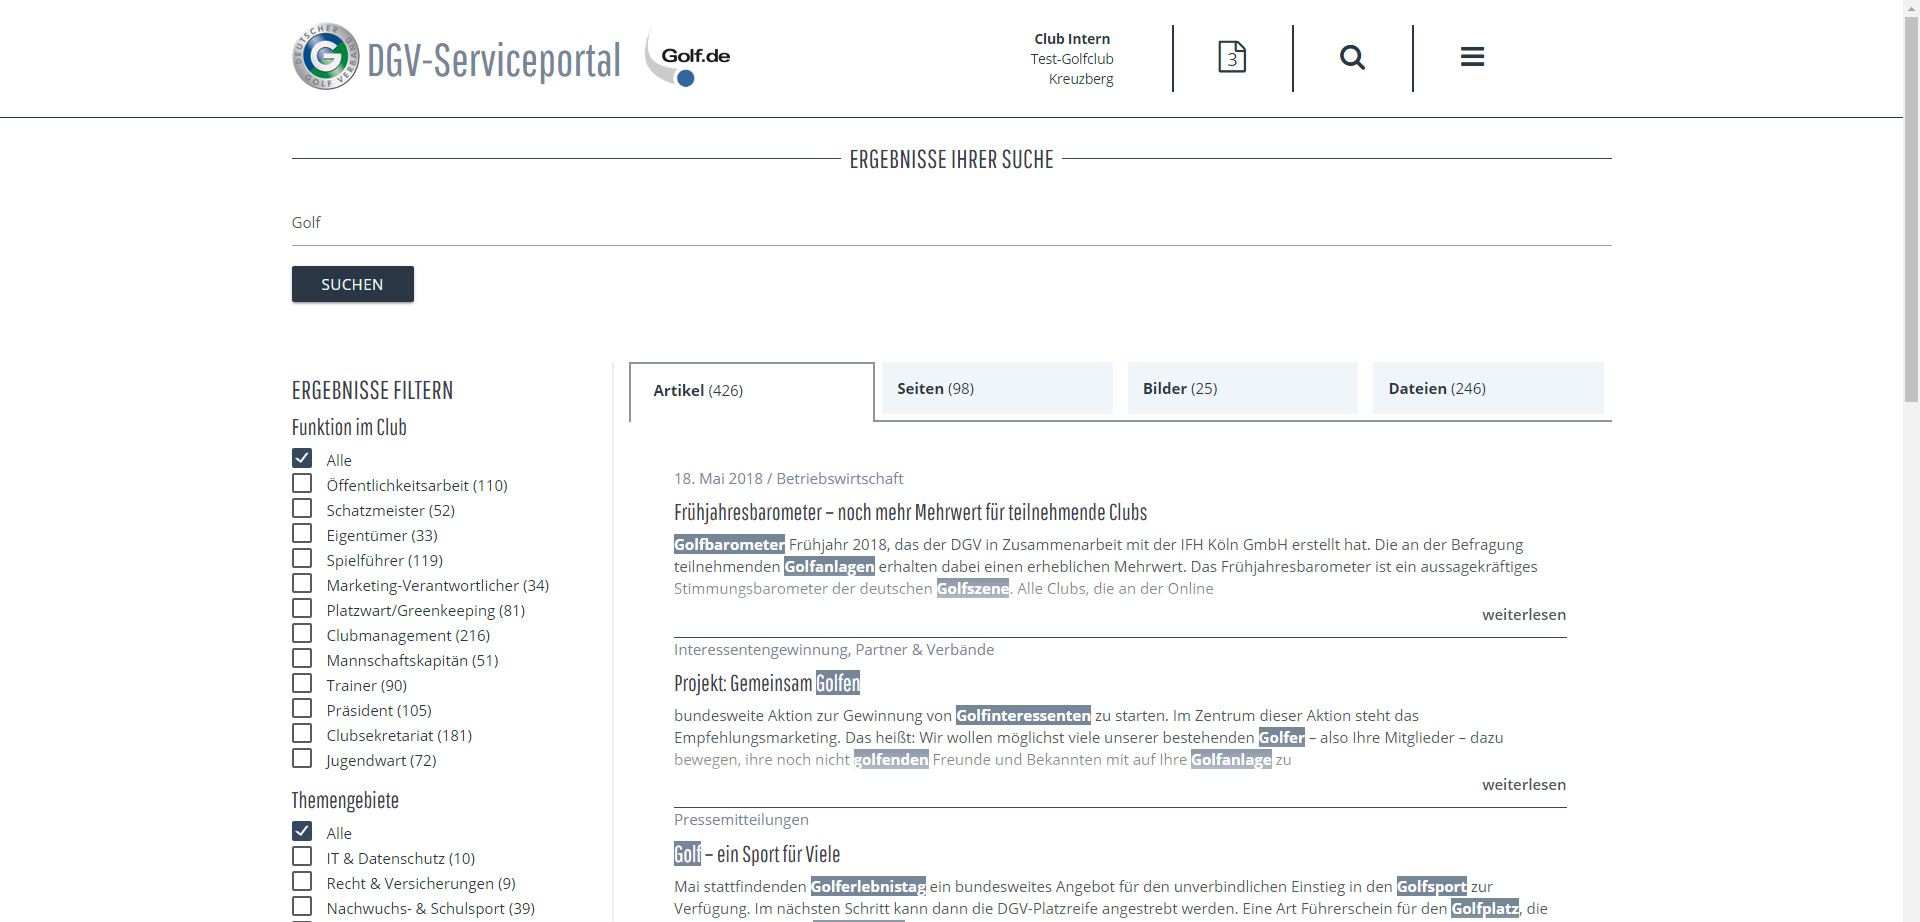Check IT & Datenschutz filter

click(x=302, y=857)
